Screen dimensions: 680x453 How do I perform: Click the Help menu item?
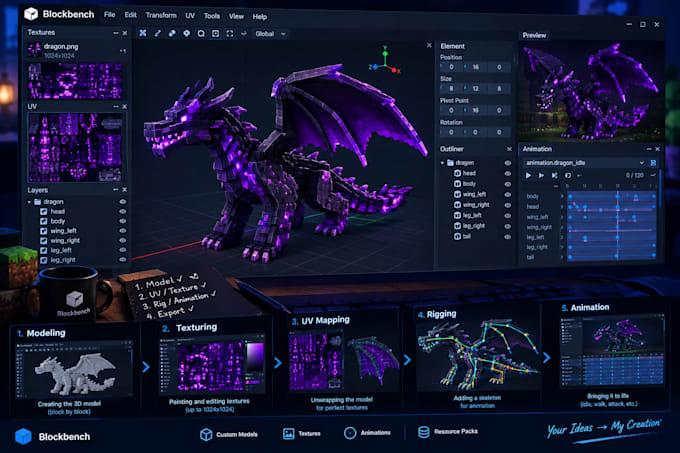click(x=259, y=17)
